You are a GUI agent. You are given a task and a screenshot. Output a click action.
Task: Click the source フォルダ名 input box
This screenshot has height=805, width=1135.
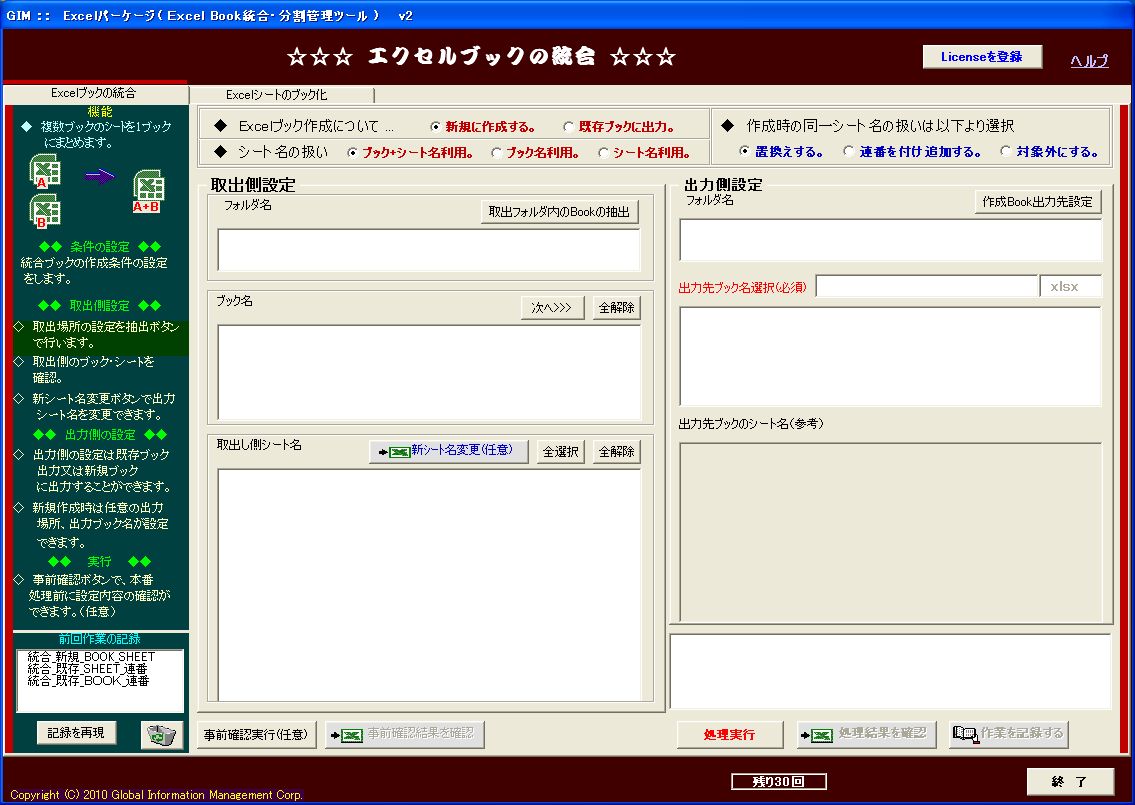(429, 250)
